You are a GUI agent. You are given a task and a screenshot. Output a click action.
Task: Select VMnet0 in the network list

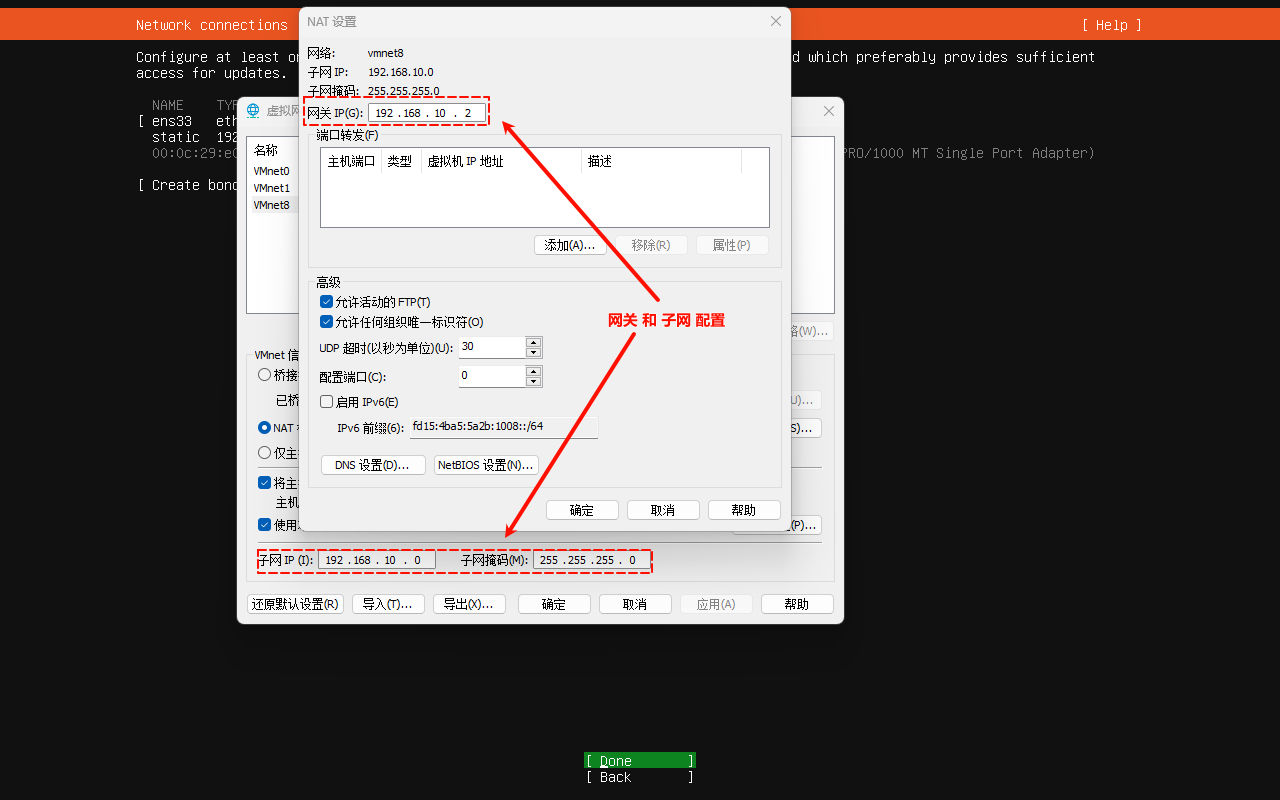(x=271, y=171)
